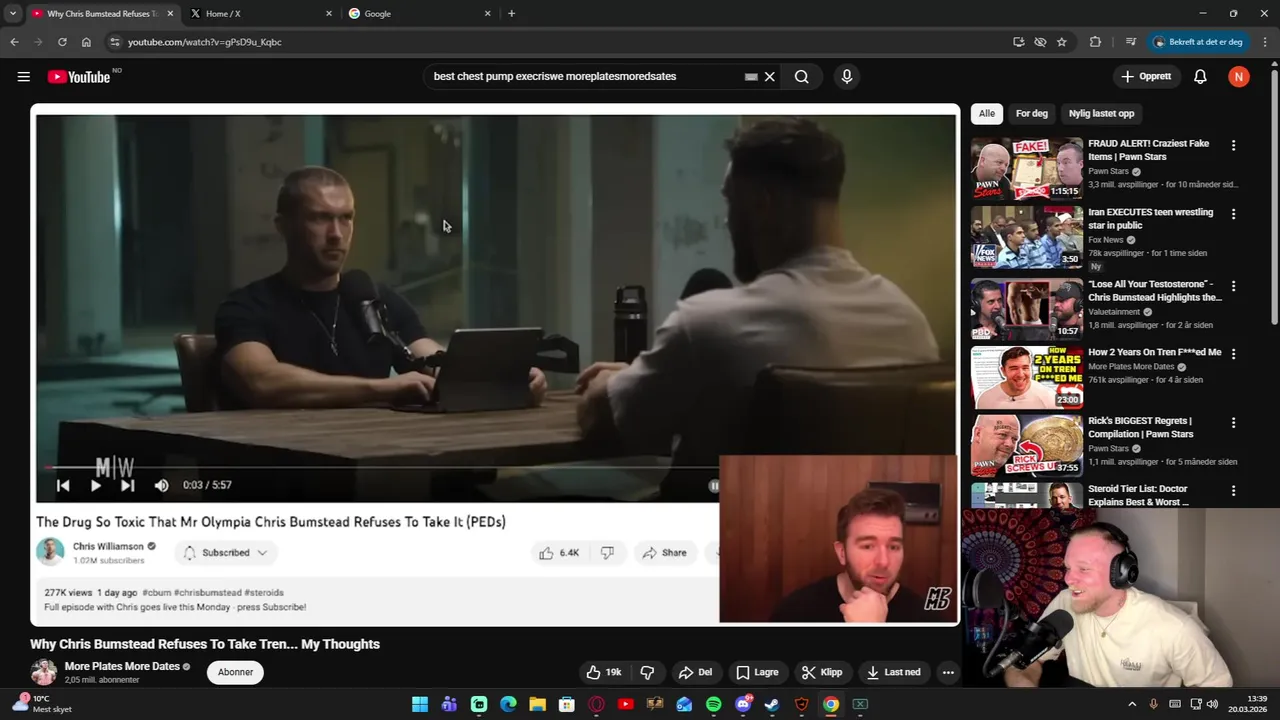Open Chrome media controls icon

click(1131, 42)
